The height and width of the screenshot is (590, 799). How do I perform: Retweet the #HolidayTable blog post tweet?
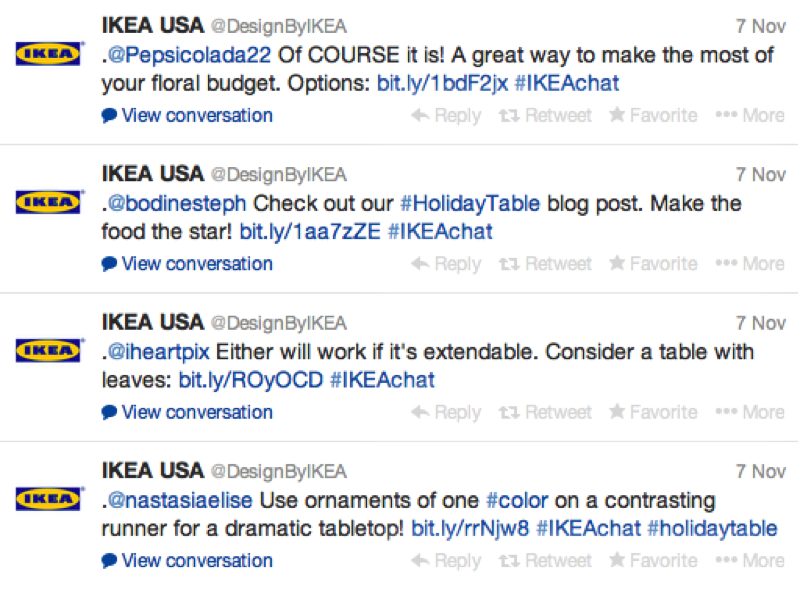545,264
